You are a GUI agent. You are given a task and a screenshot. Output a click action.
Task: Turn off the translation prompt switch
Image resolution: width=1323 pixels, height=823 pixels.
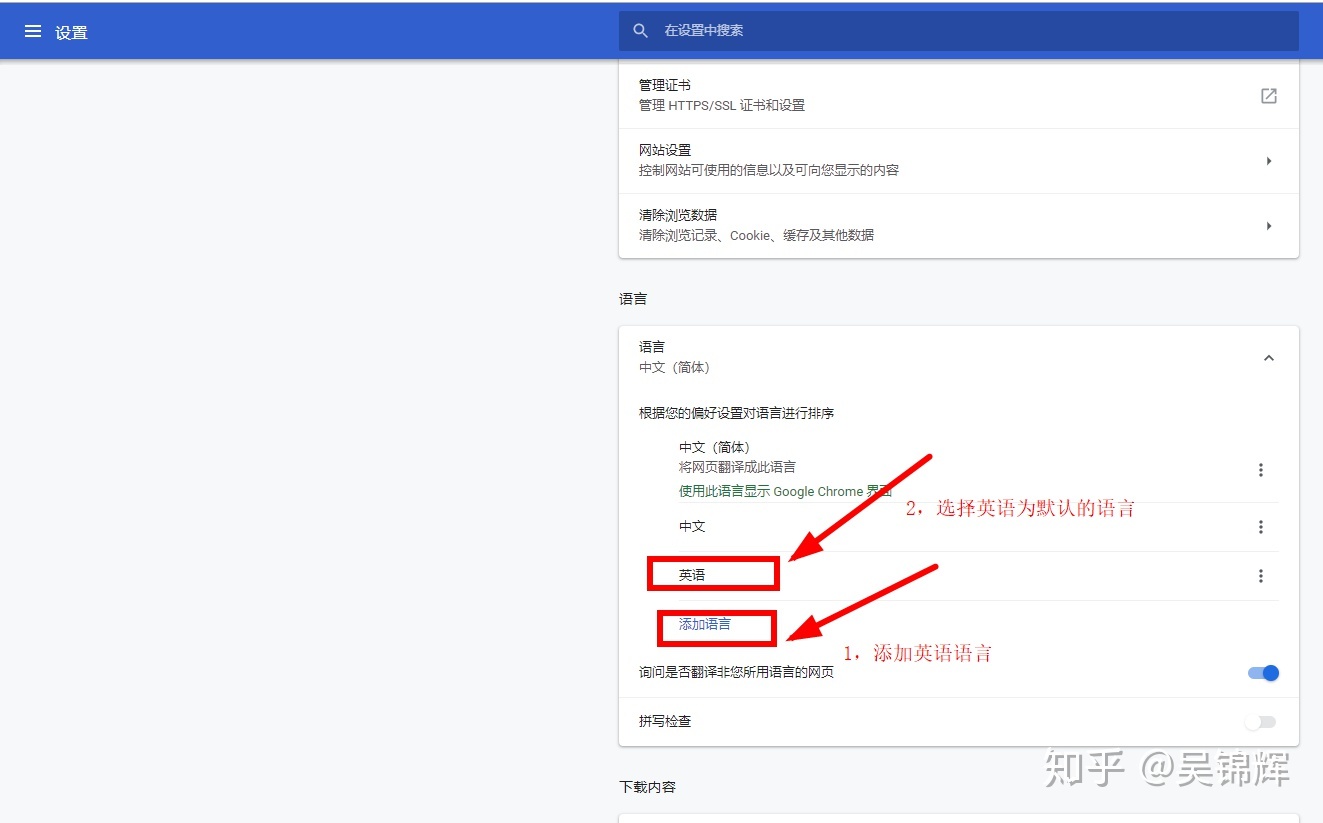pyautogui.click(x=1262, y=673)
